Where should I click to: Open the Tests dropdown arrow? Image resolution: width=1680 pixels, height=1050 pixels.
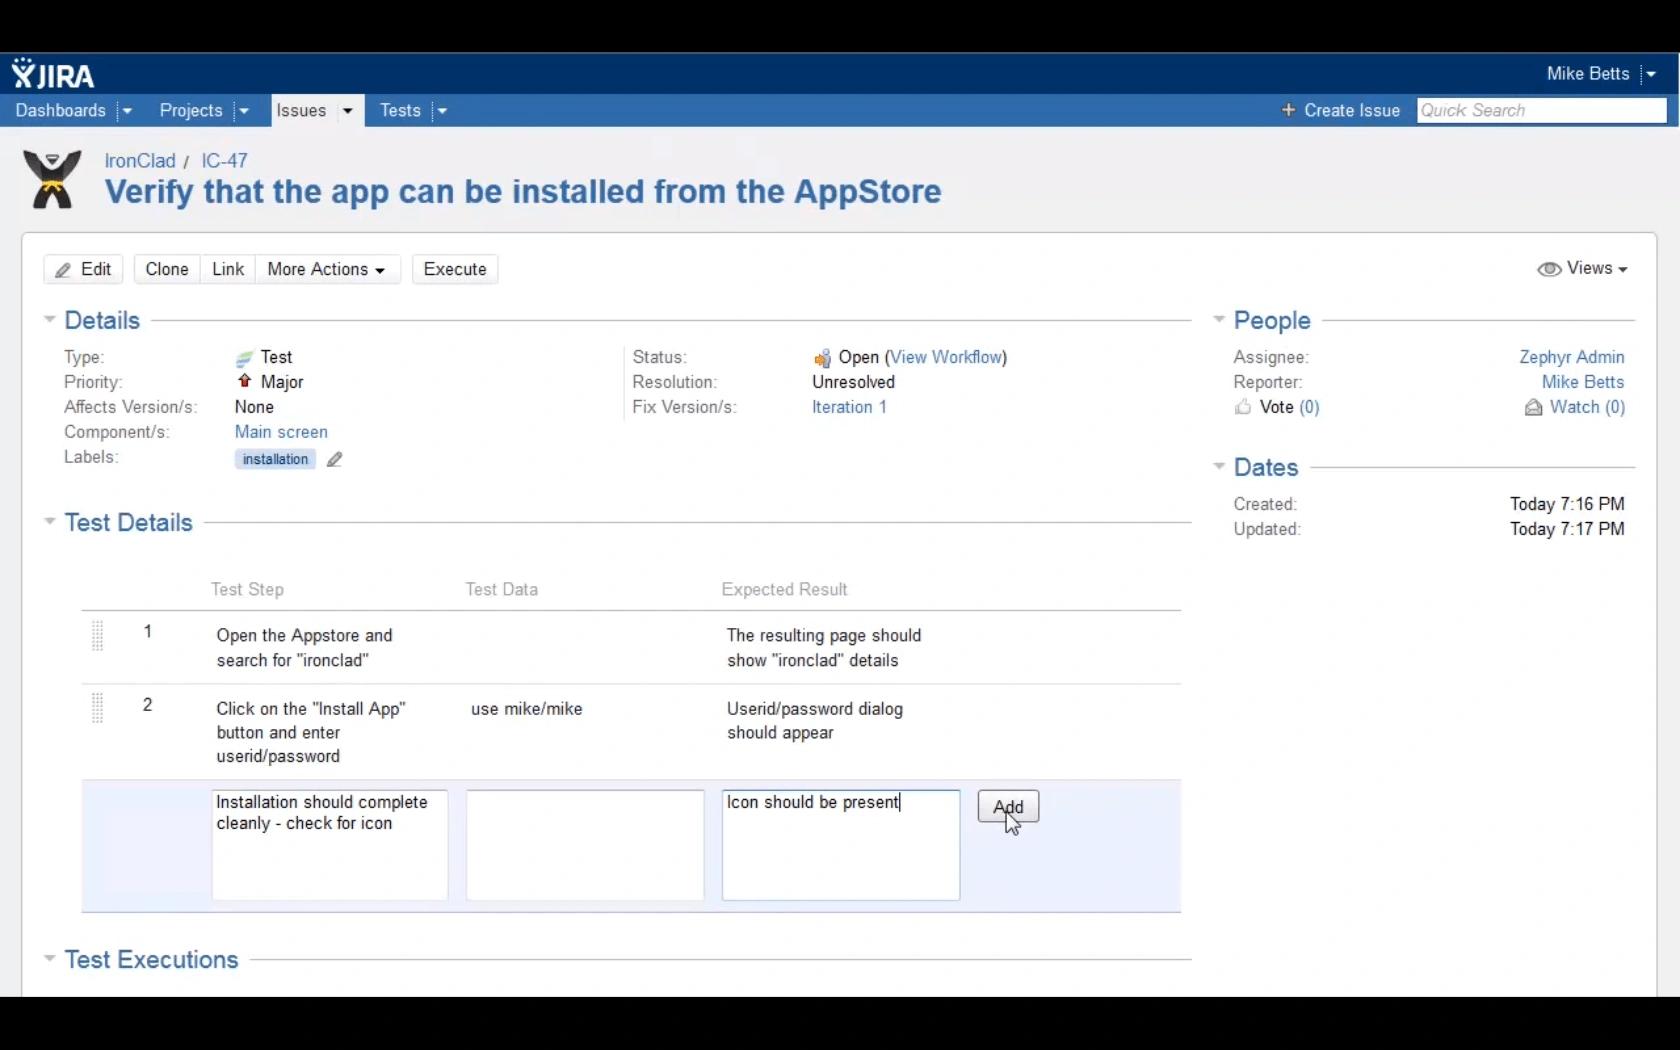pos(442,111)
